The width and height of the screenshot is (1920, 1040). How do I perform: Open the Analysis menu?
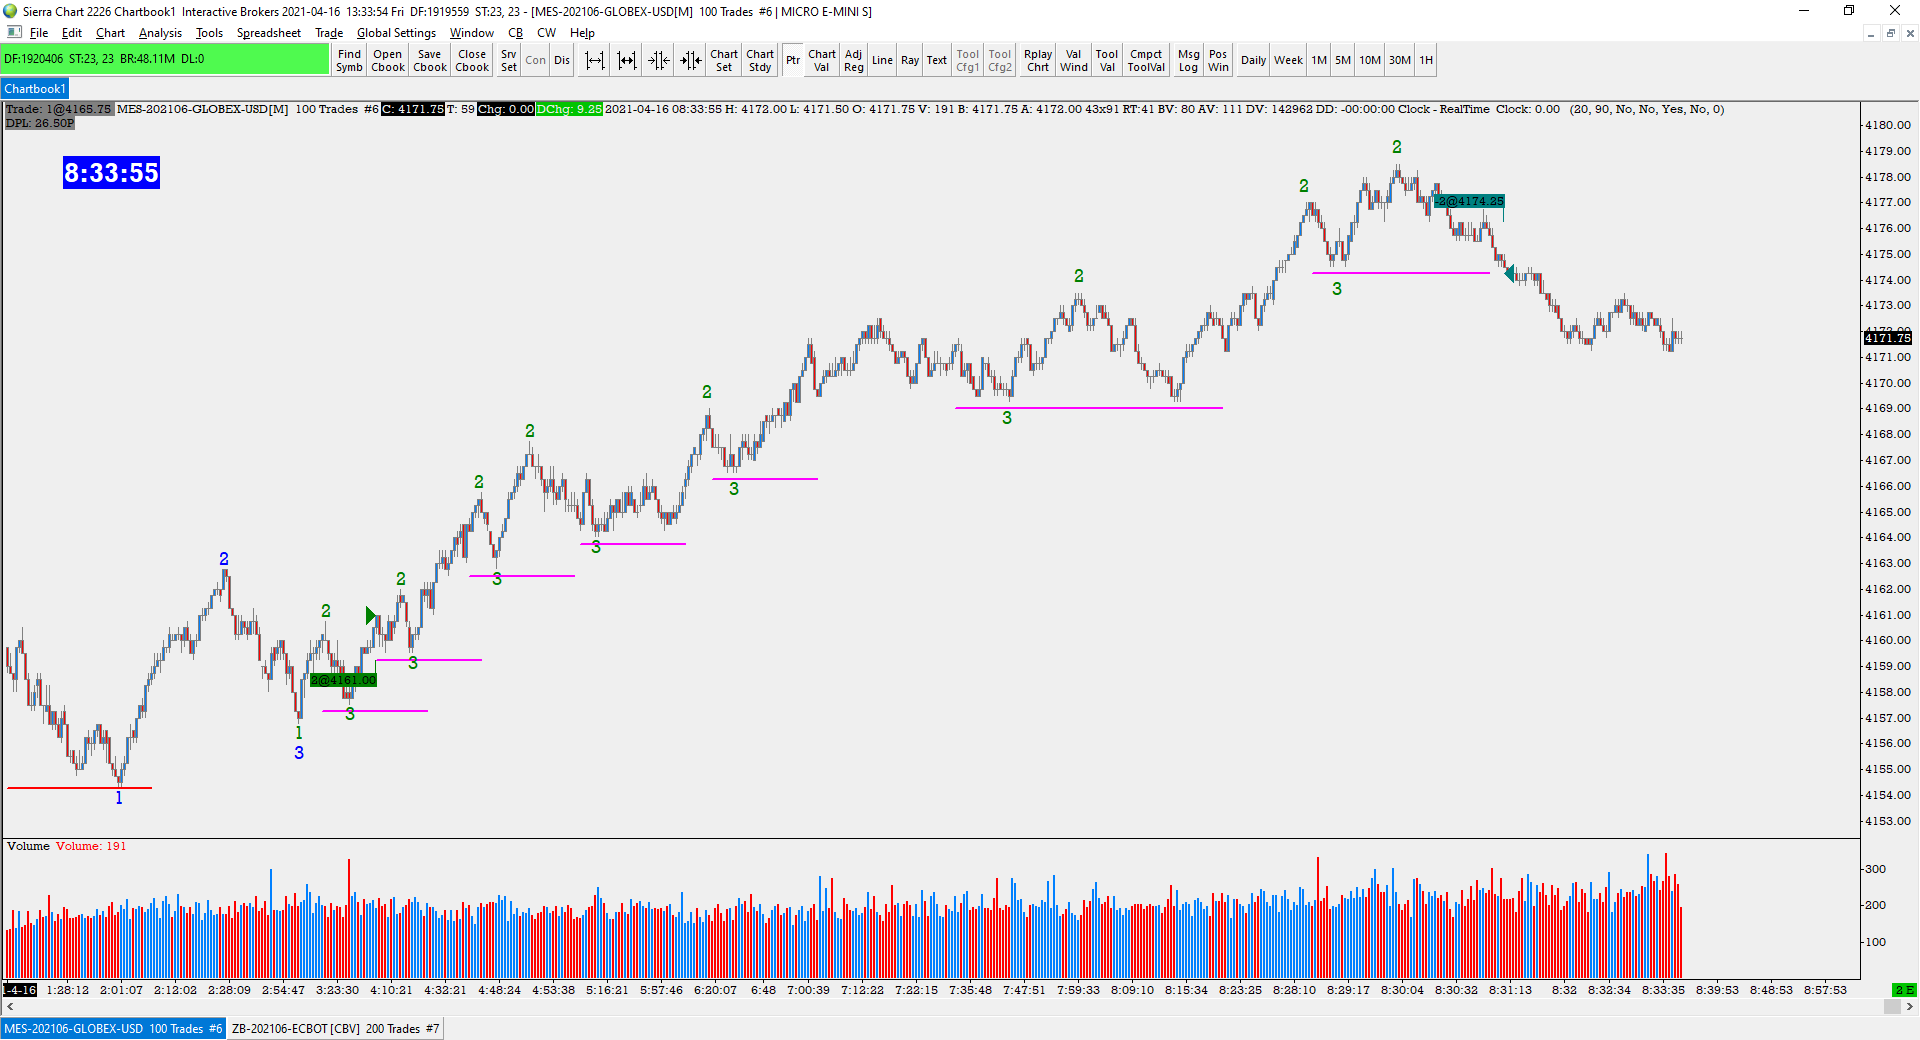[160, 33]
